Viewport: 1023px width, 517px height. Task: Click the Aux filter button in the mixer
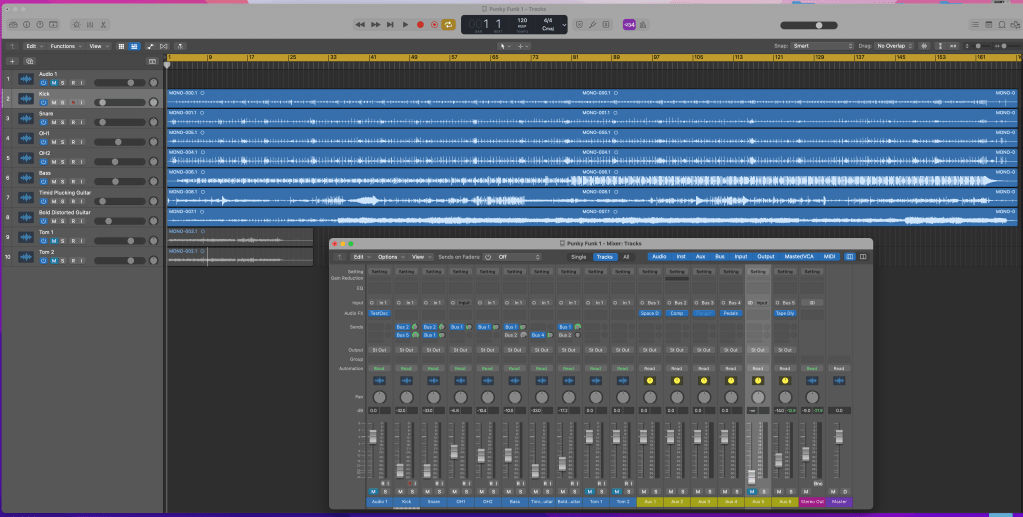coord(700,257)
